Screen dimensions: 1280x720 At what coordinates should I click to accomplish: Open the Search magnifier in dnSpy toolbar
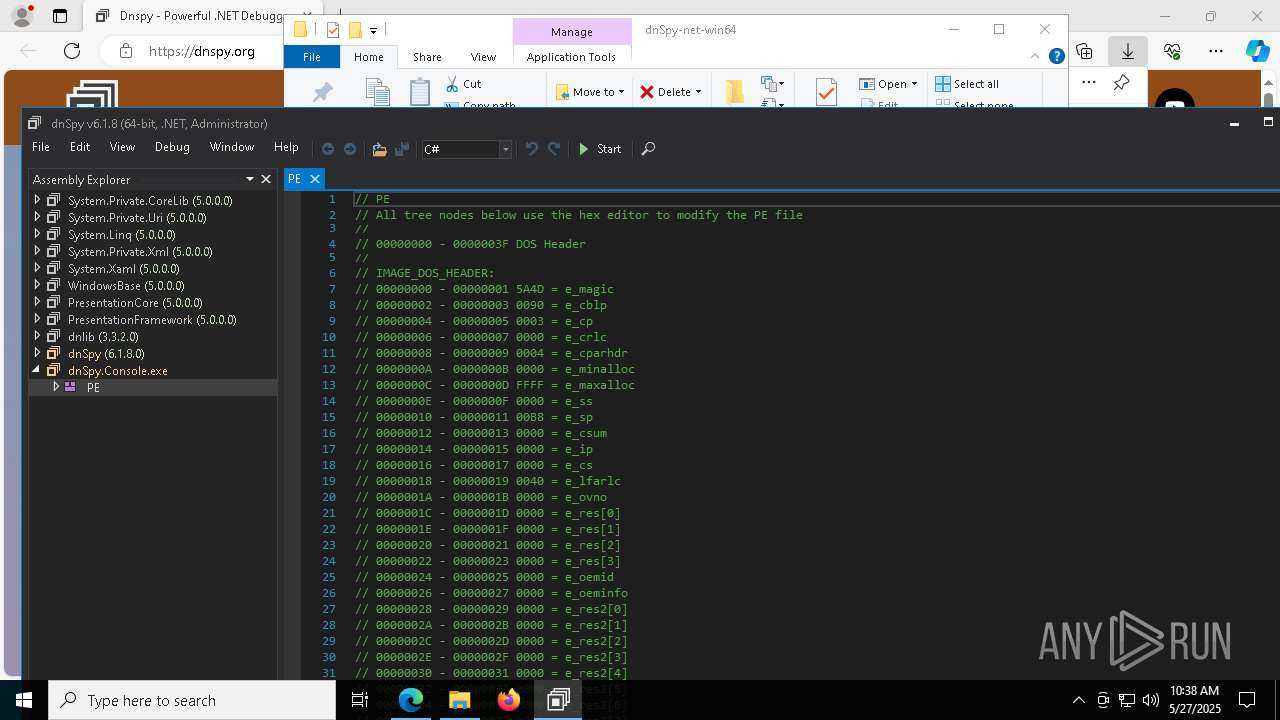pyautogui.click(x=648, y=149)
